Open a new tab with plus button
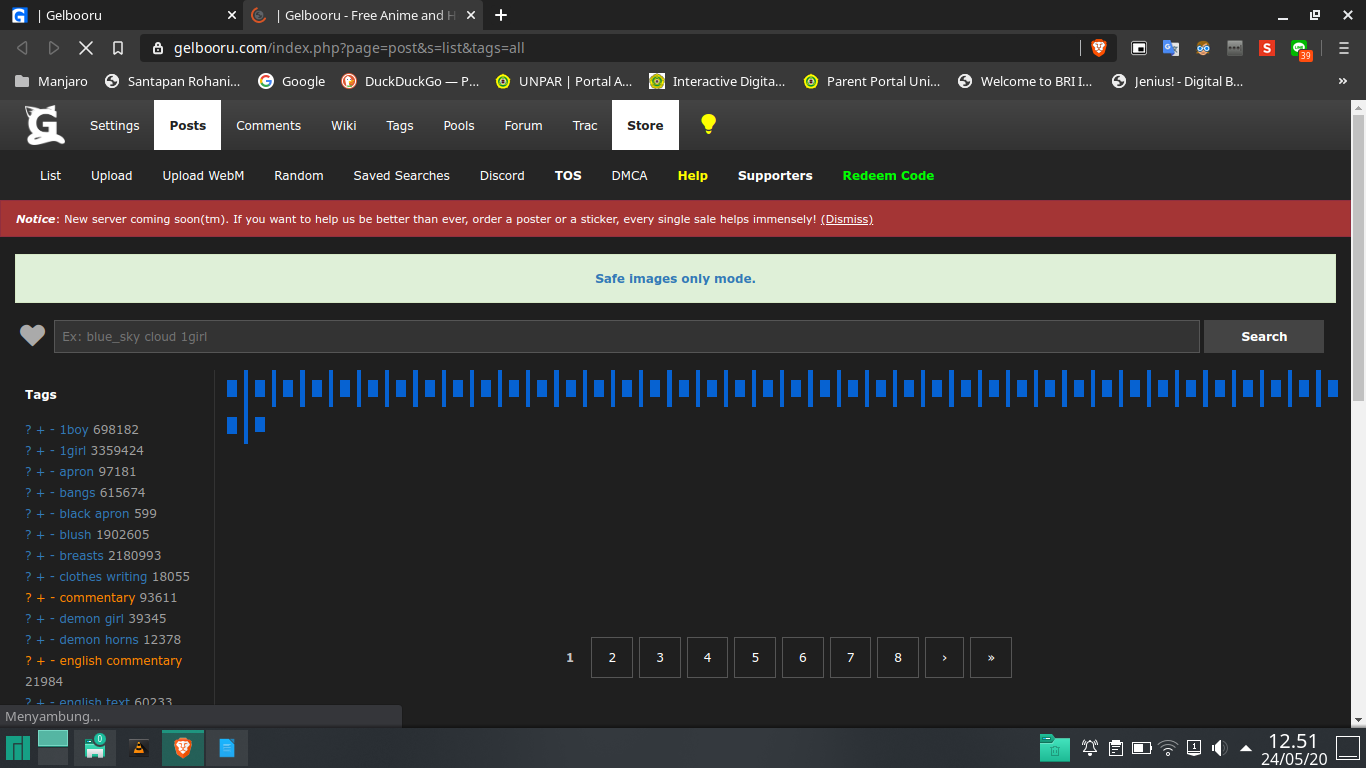This screenshot has height=768, width=1366. point(501,15)
